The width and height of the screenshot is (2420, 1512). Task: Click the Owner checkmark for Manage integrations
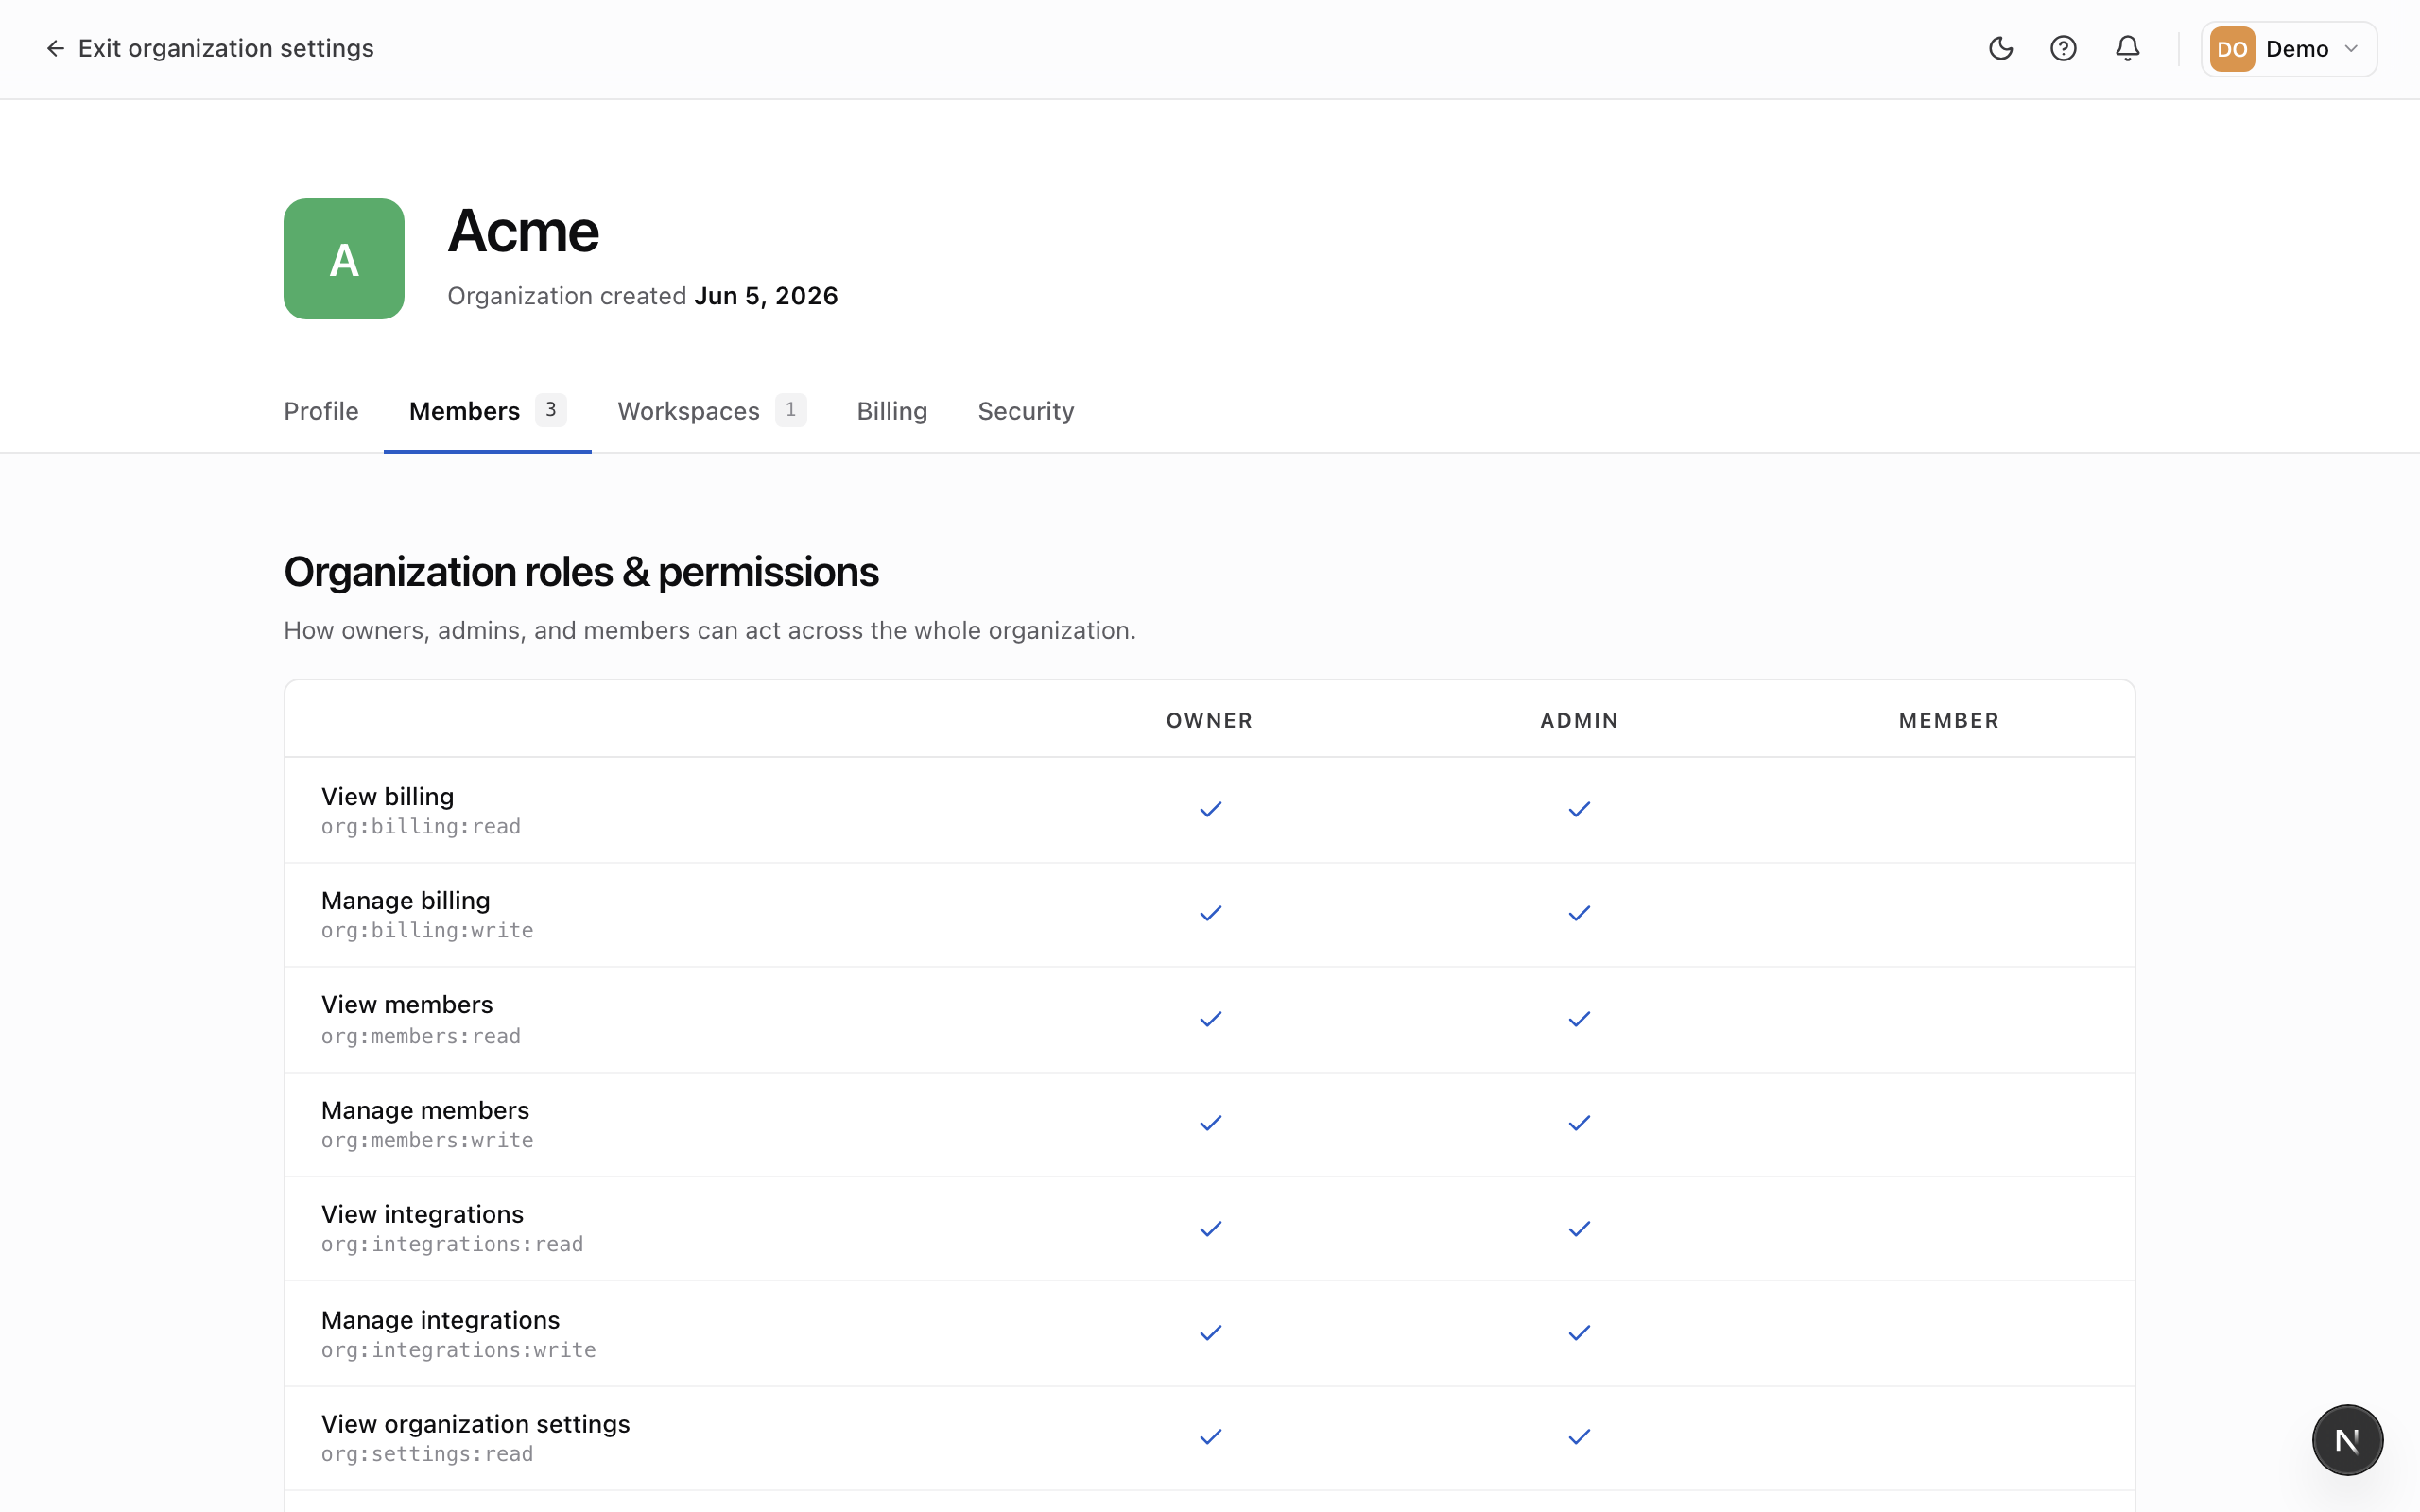[x=1210, y=1333]
